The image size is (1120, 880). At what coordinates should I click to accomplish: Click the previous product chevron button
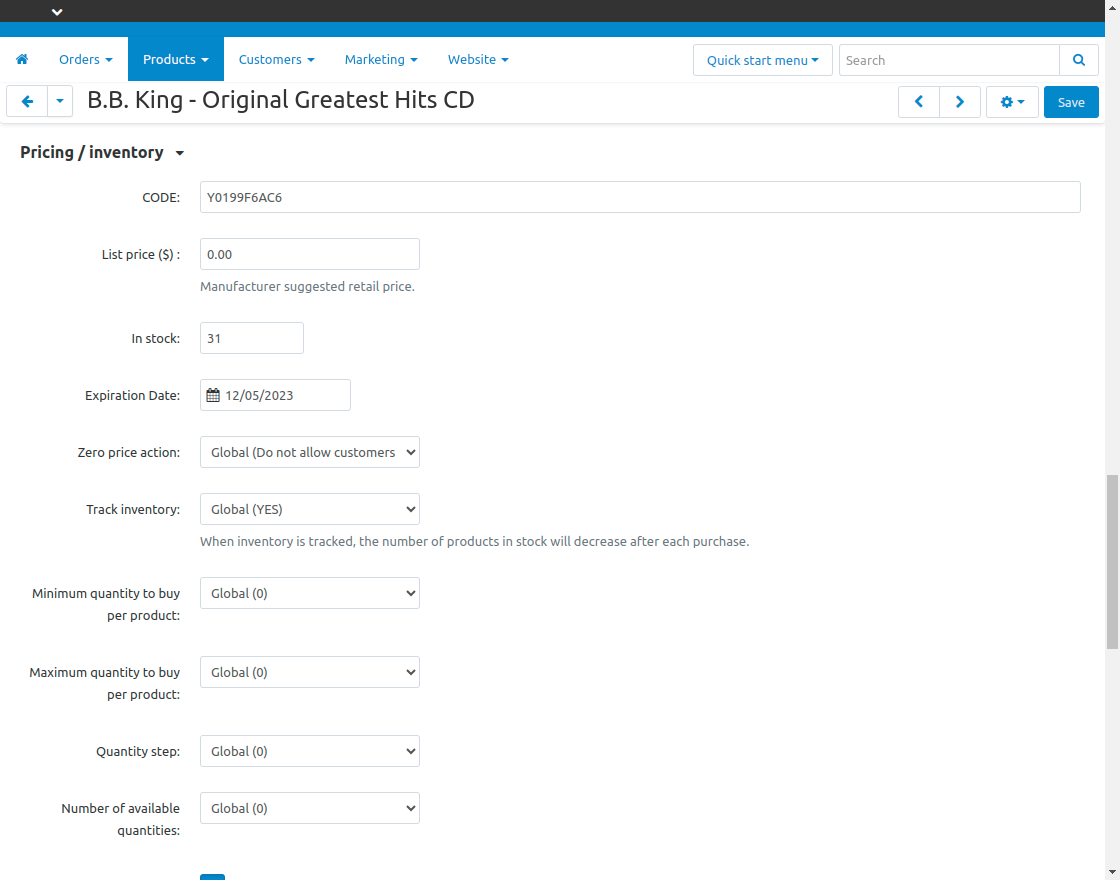point(919,101)
